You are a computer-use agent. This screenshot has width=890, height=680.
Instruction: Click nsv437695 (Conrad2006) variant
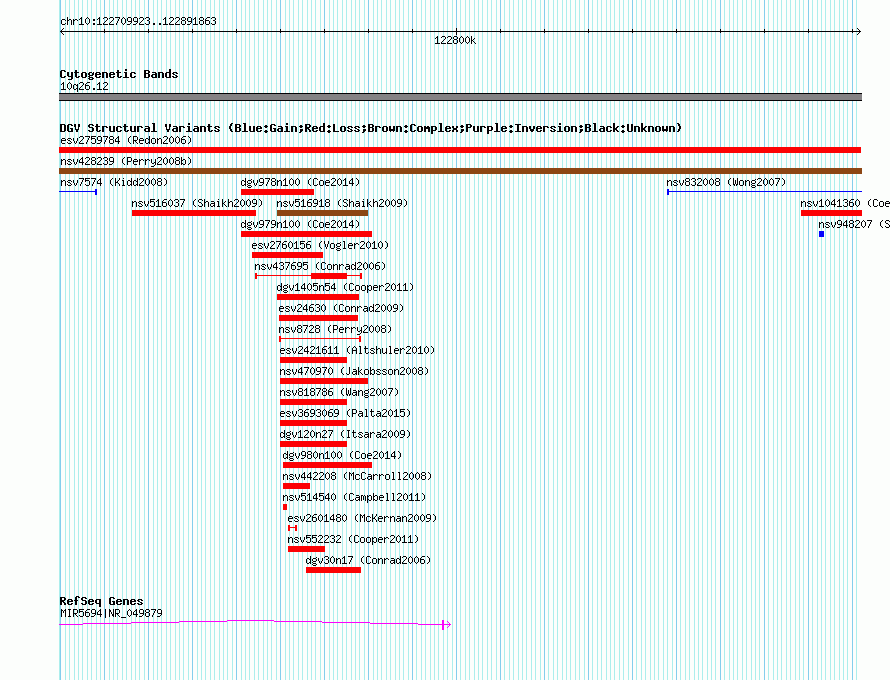[308, 276]
